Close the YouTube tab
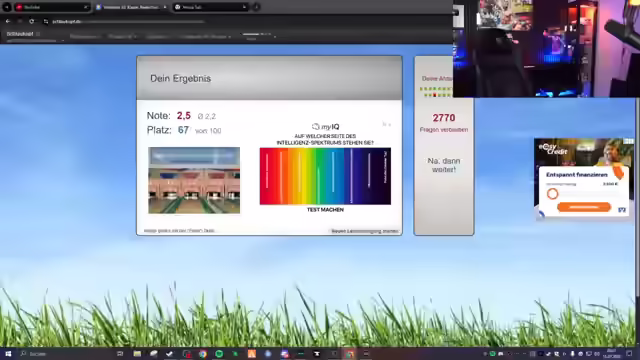640x360 pixels. click(86, 7)
